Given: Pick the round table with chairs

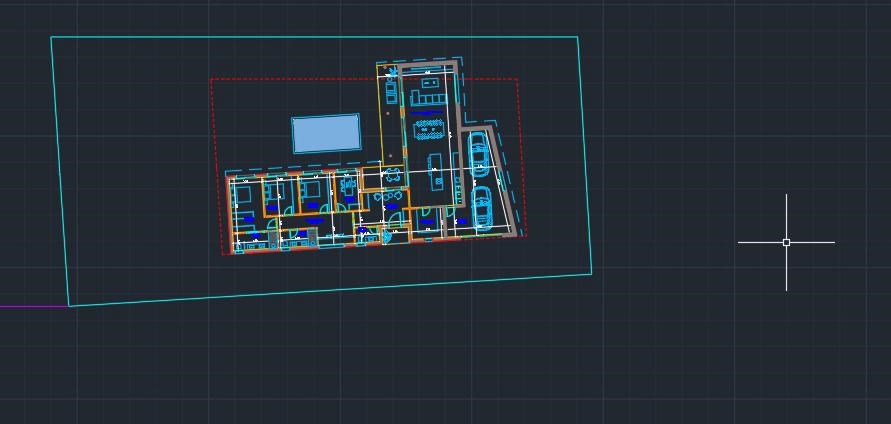Looking at the screenshot, I should pos(392,175).
